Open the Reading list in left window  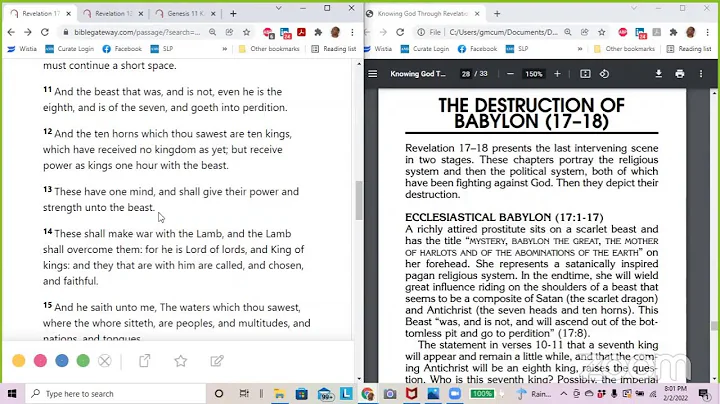(x=334, y=49)
